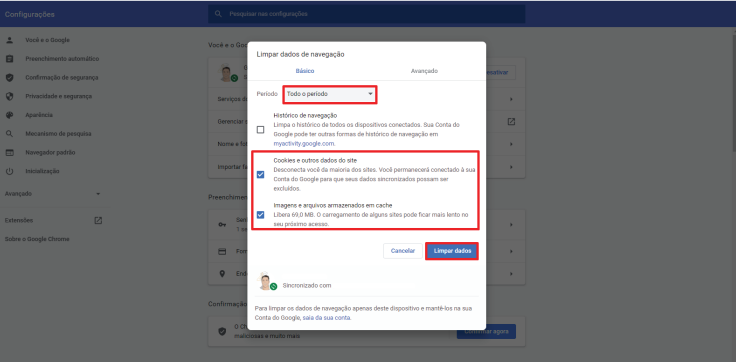Click the person icon for Você e o Google

click(9, 40)
